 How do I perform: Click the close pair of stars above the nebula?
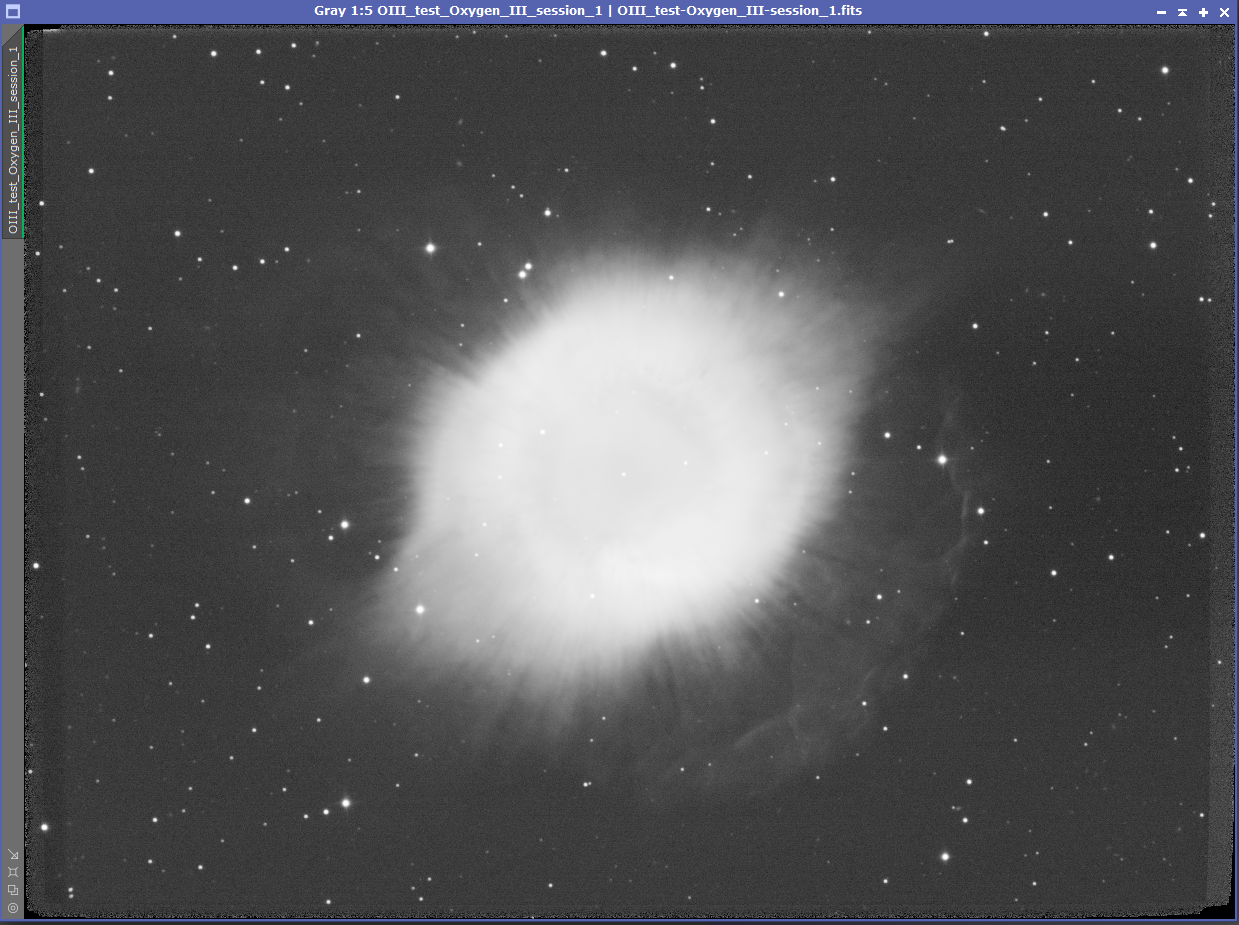tap(525, 270)
